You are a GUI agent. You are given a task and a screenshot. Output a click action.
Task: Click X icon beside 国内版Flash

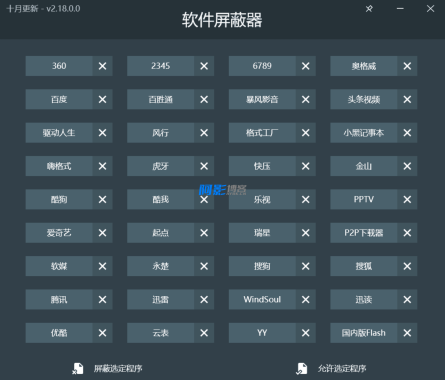click(407, 333)
